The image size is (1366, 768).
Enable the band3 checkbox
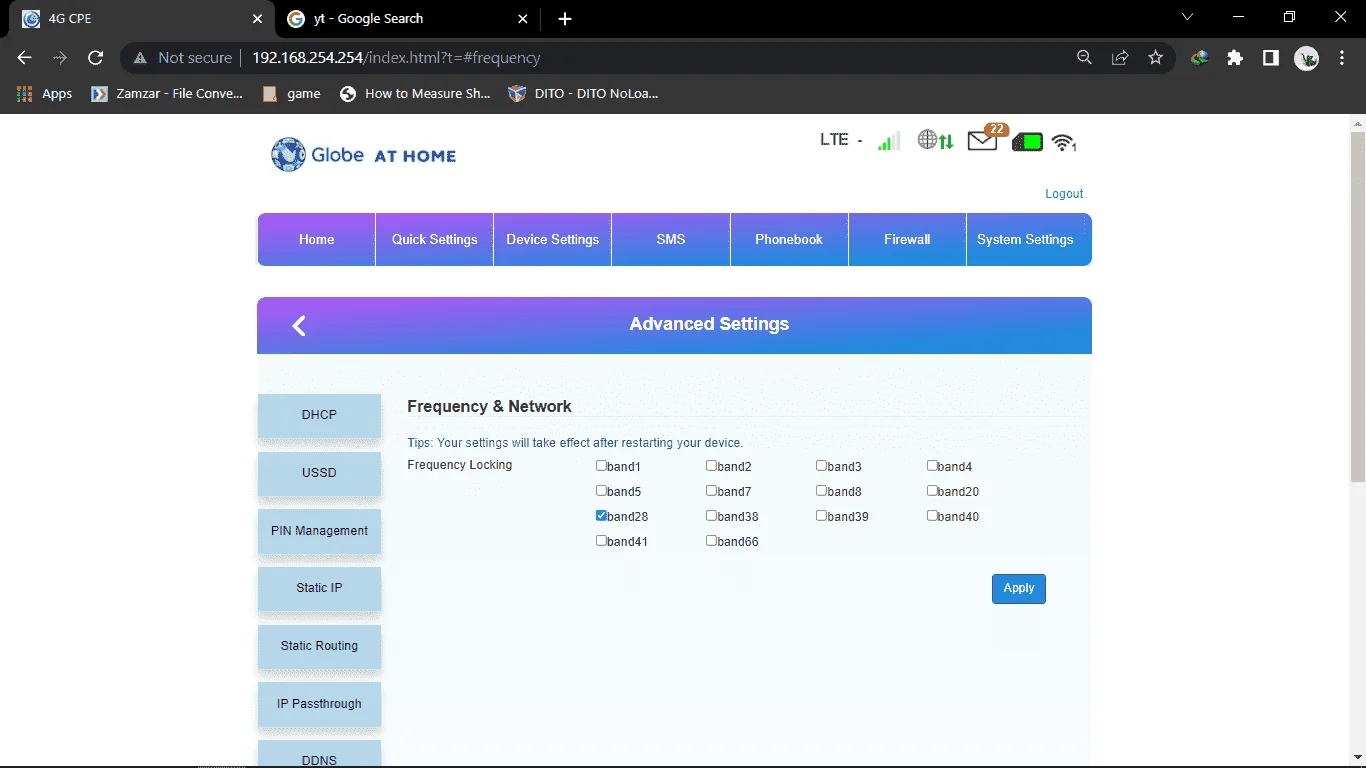(x=821, y=465)
